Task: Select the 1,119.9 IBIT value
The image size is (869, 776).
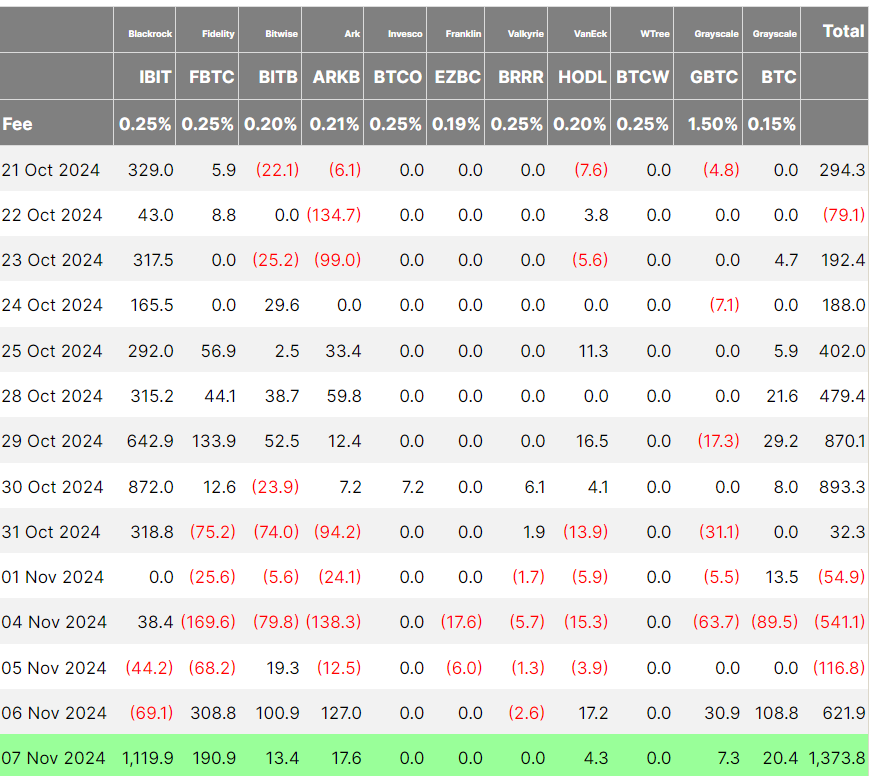Action: [148, 758]
